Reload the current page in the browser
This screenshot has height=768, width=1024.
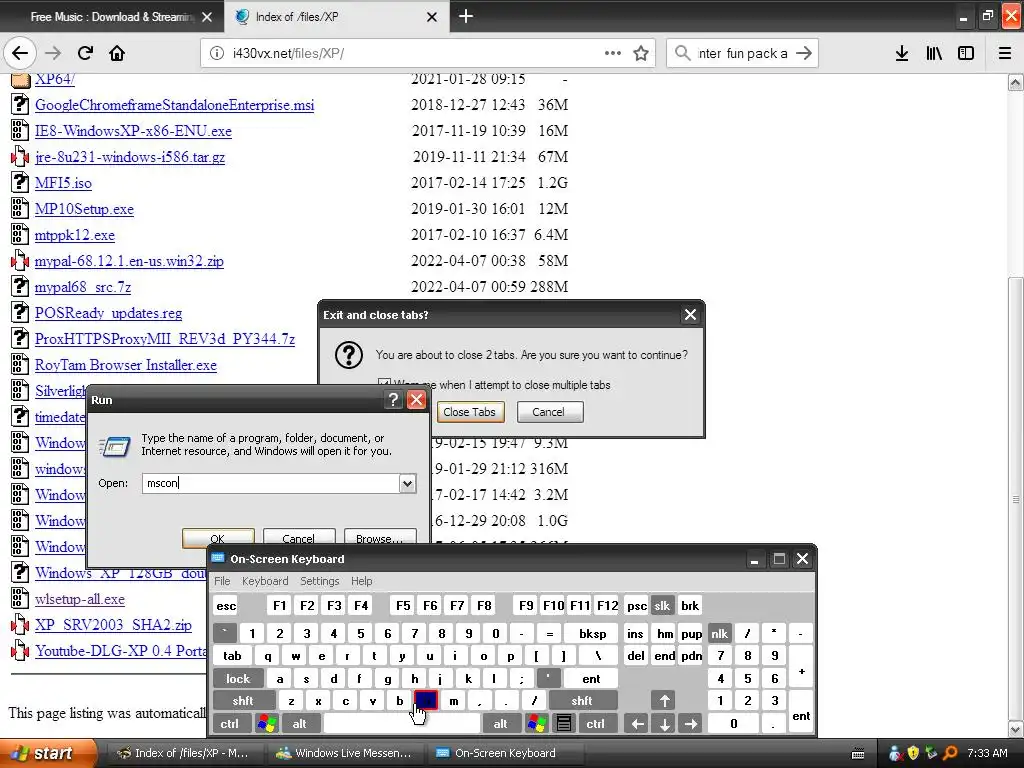(85, 53)
